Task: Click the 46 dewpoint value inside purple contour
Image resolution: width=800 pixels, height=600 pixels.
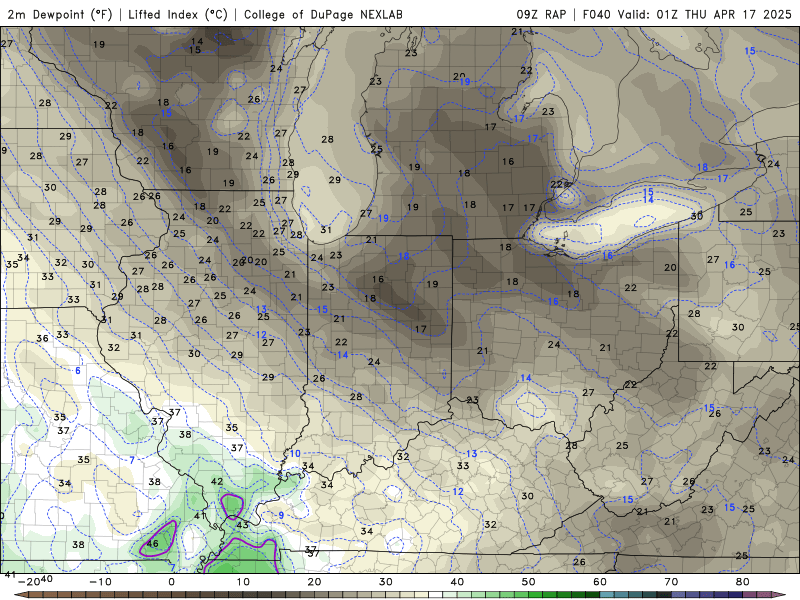Action: [x=153, y=543]
